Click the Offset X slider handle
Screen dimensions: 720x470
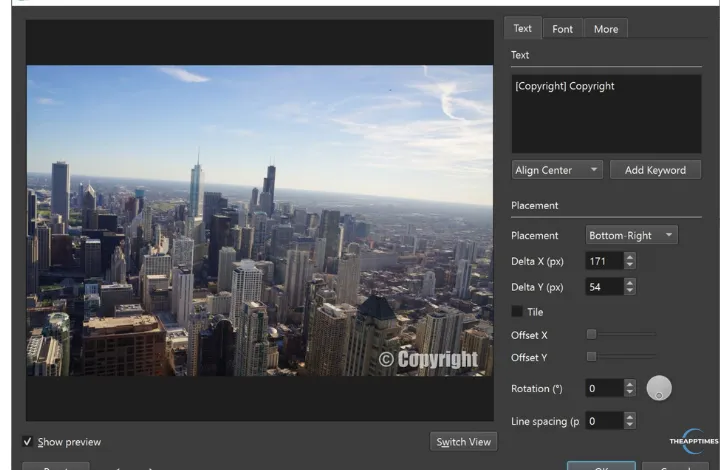pos(591,334)
